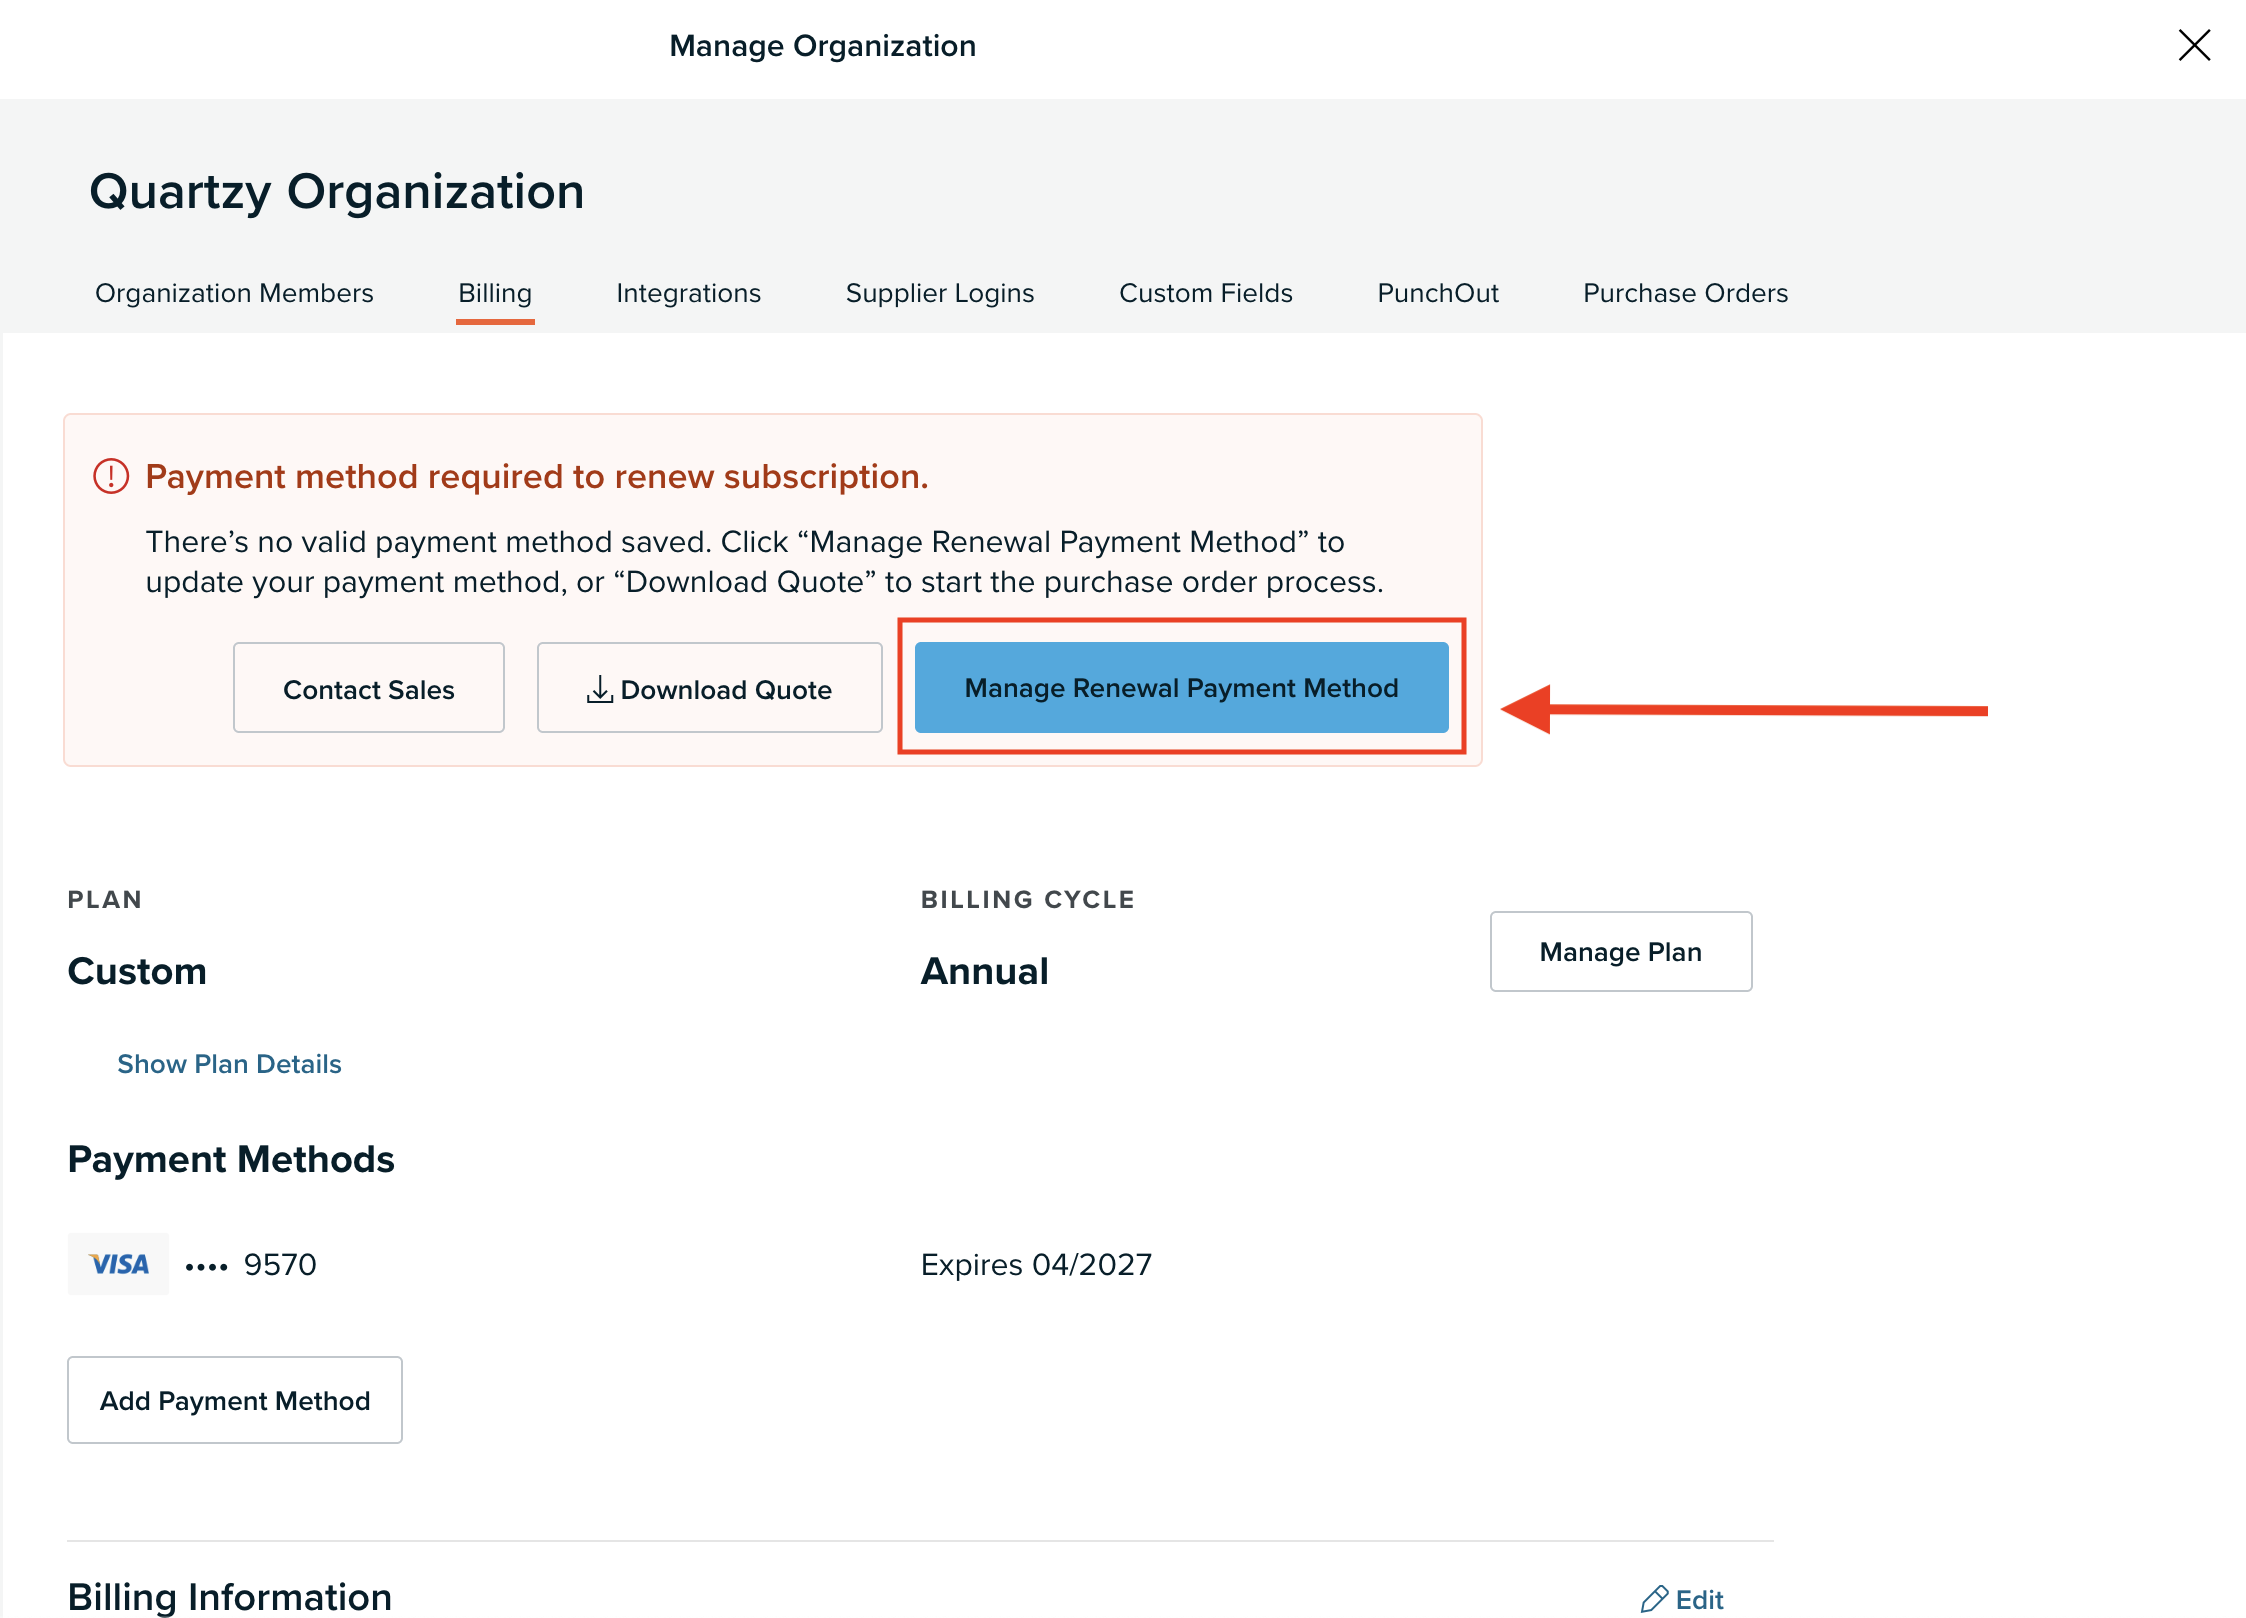Click the Annual billing cycle value

tap(985, 971)
